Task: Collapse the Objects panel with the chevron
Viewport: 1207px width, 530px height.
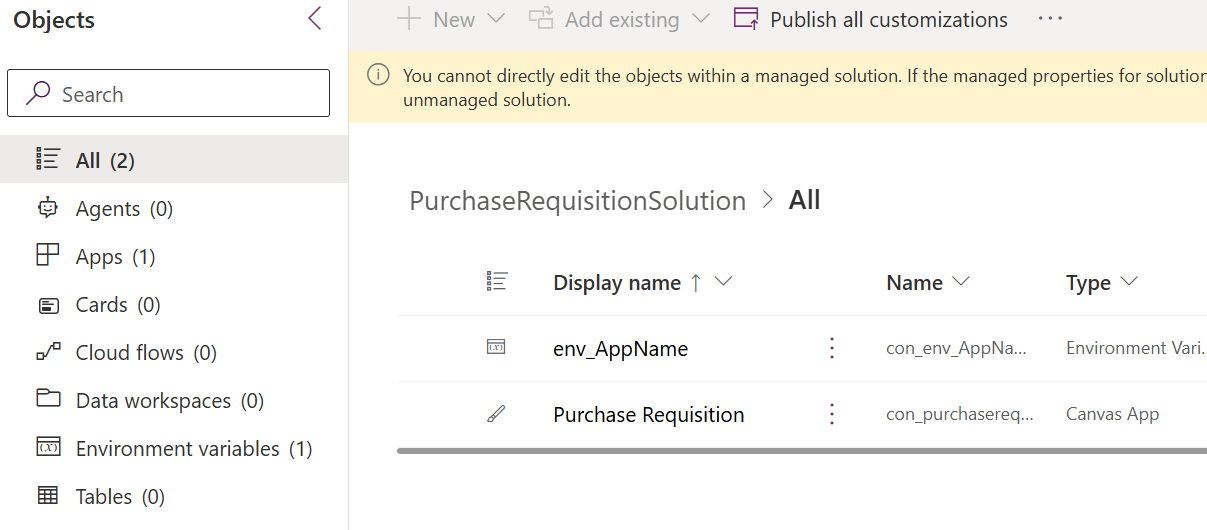Action: 315,19
